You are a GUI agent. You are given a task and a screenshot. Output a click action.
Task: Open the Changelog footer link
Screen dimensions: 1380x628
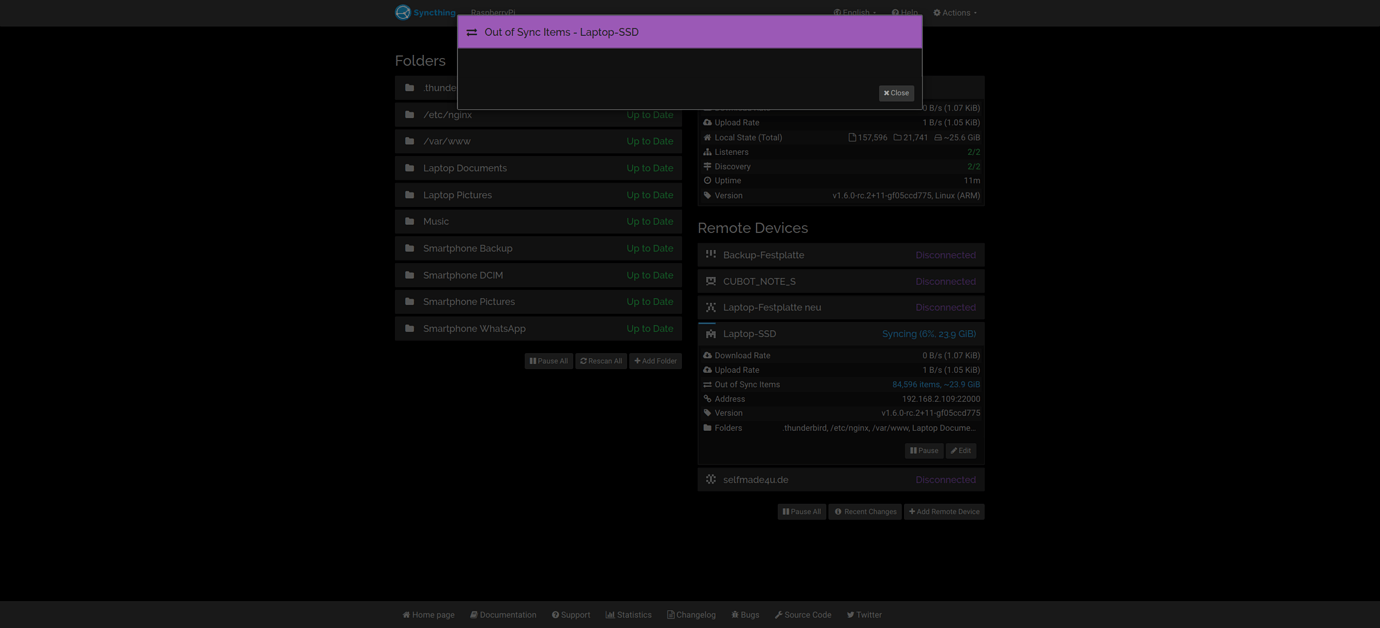pyautogui.click(x=691, y=615)
